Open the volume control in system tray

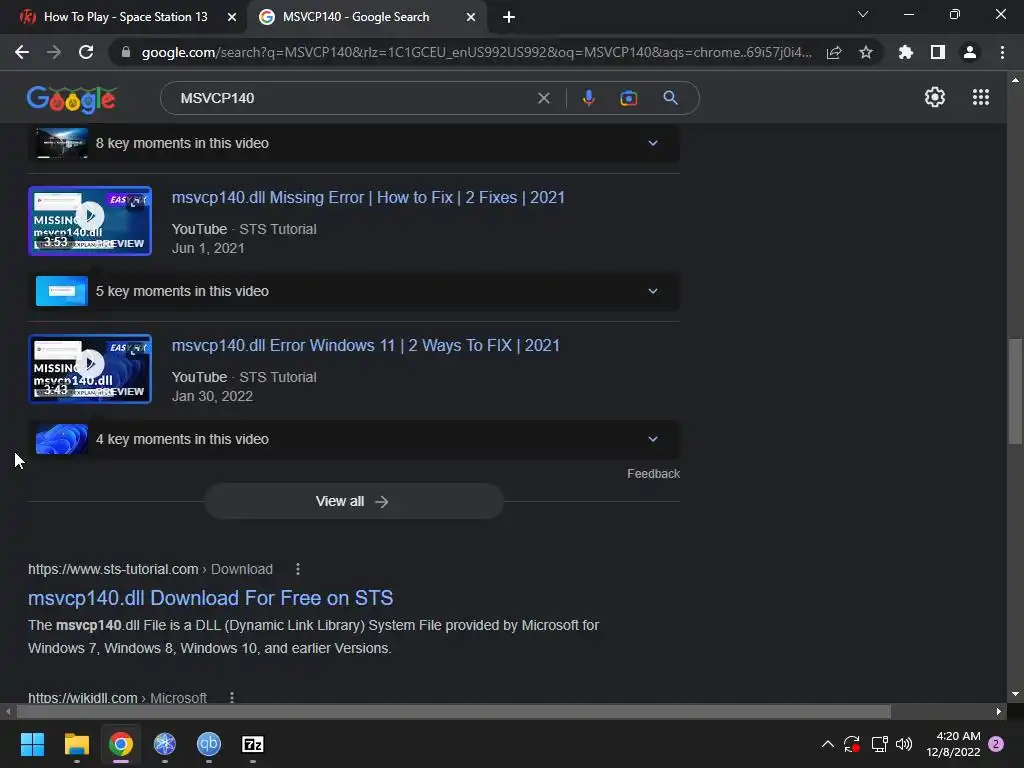click(x=904, y=744)
